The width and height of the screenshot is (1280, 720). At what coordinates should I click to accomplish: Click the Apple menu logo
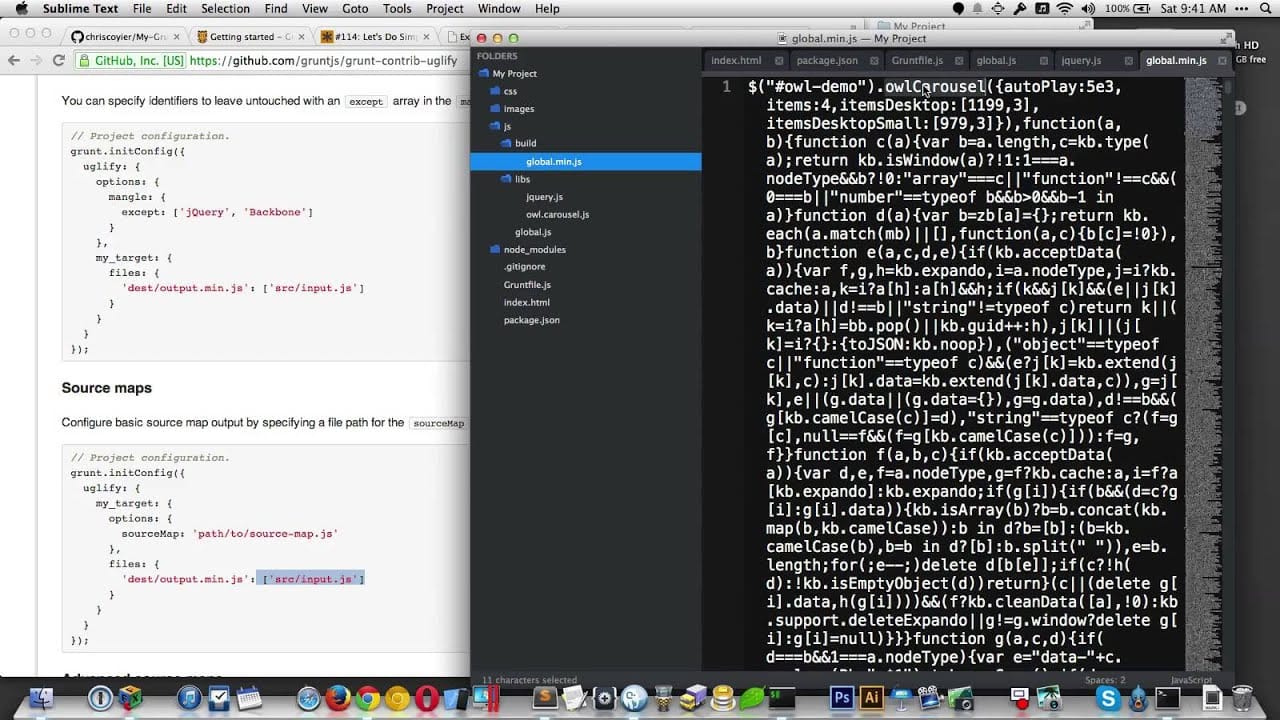coord(20,9)
